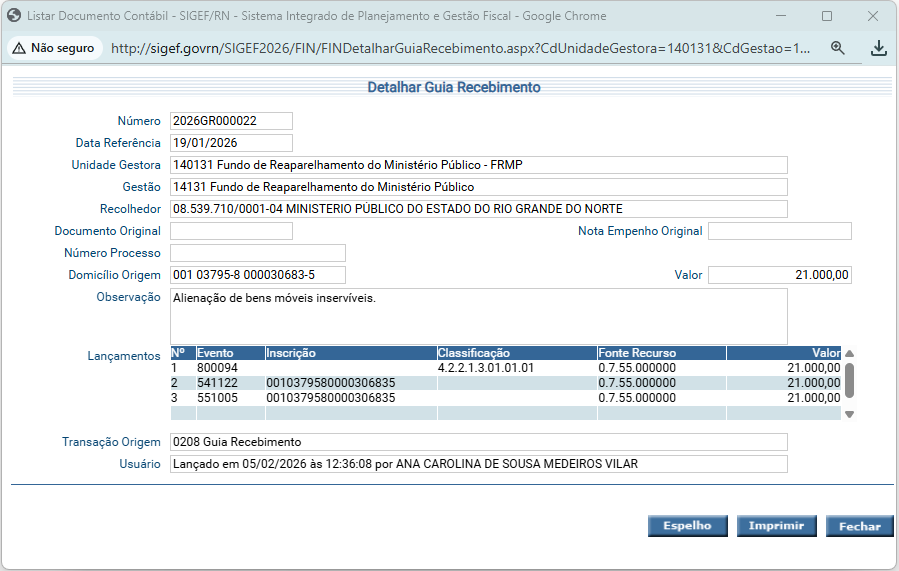This screenshot has height=571, width=899.
Task: Click the download icon in address bar
Action: (x=878, y=48)
